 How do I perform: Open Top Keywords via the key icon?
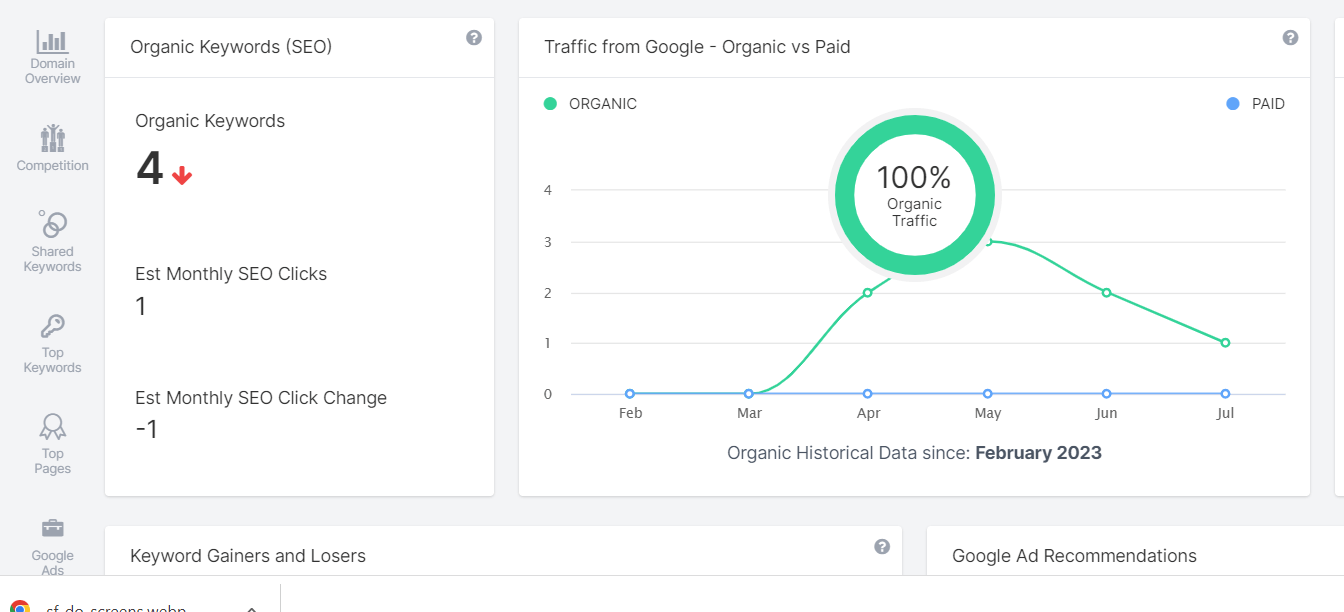[x=52, y=326]
